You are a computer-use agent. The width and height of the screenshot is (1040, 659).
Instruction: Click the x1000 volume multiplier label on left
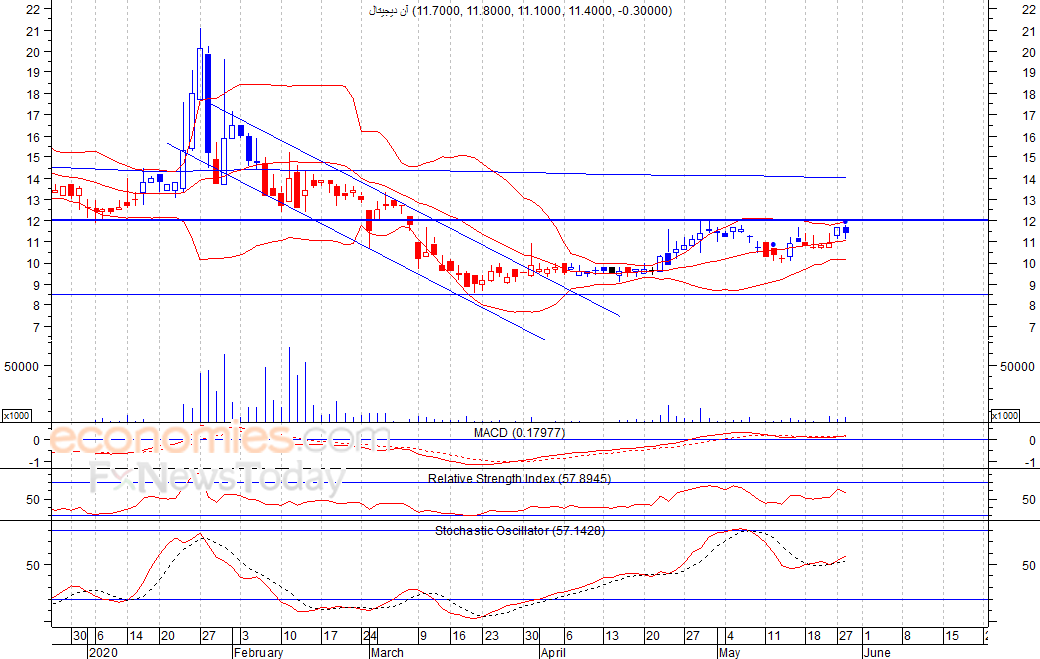tap(17, 415)
